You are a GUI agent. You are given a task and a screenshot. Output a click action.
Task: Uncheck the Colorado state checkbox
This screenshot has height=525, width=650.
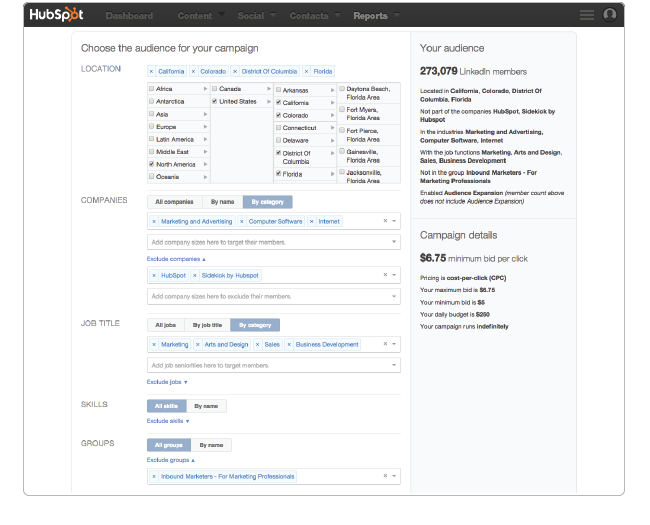click(279, 115)
